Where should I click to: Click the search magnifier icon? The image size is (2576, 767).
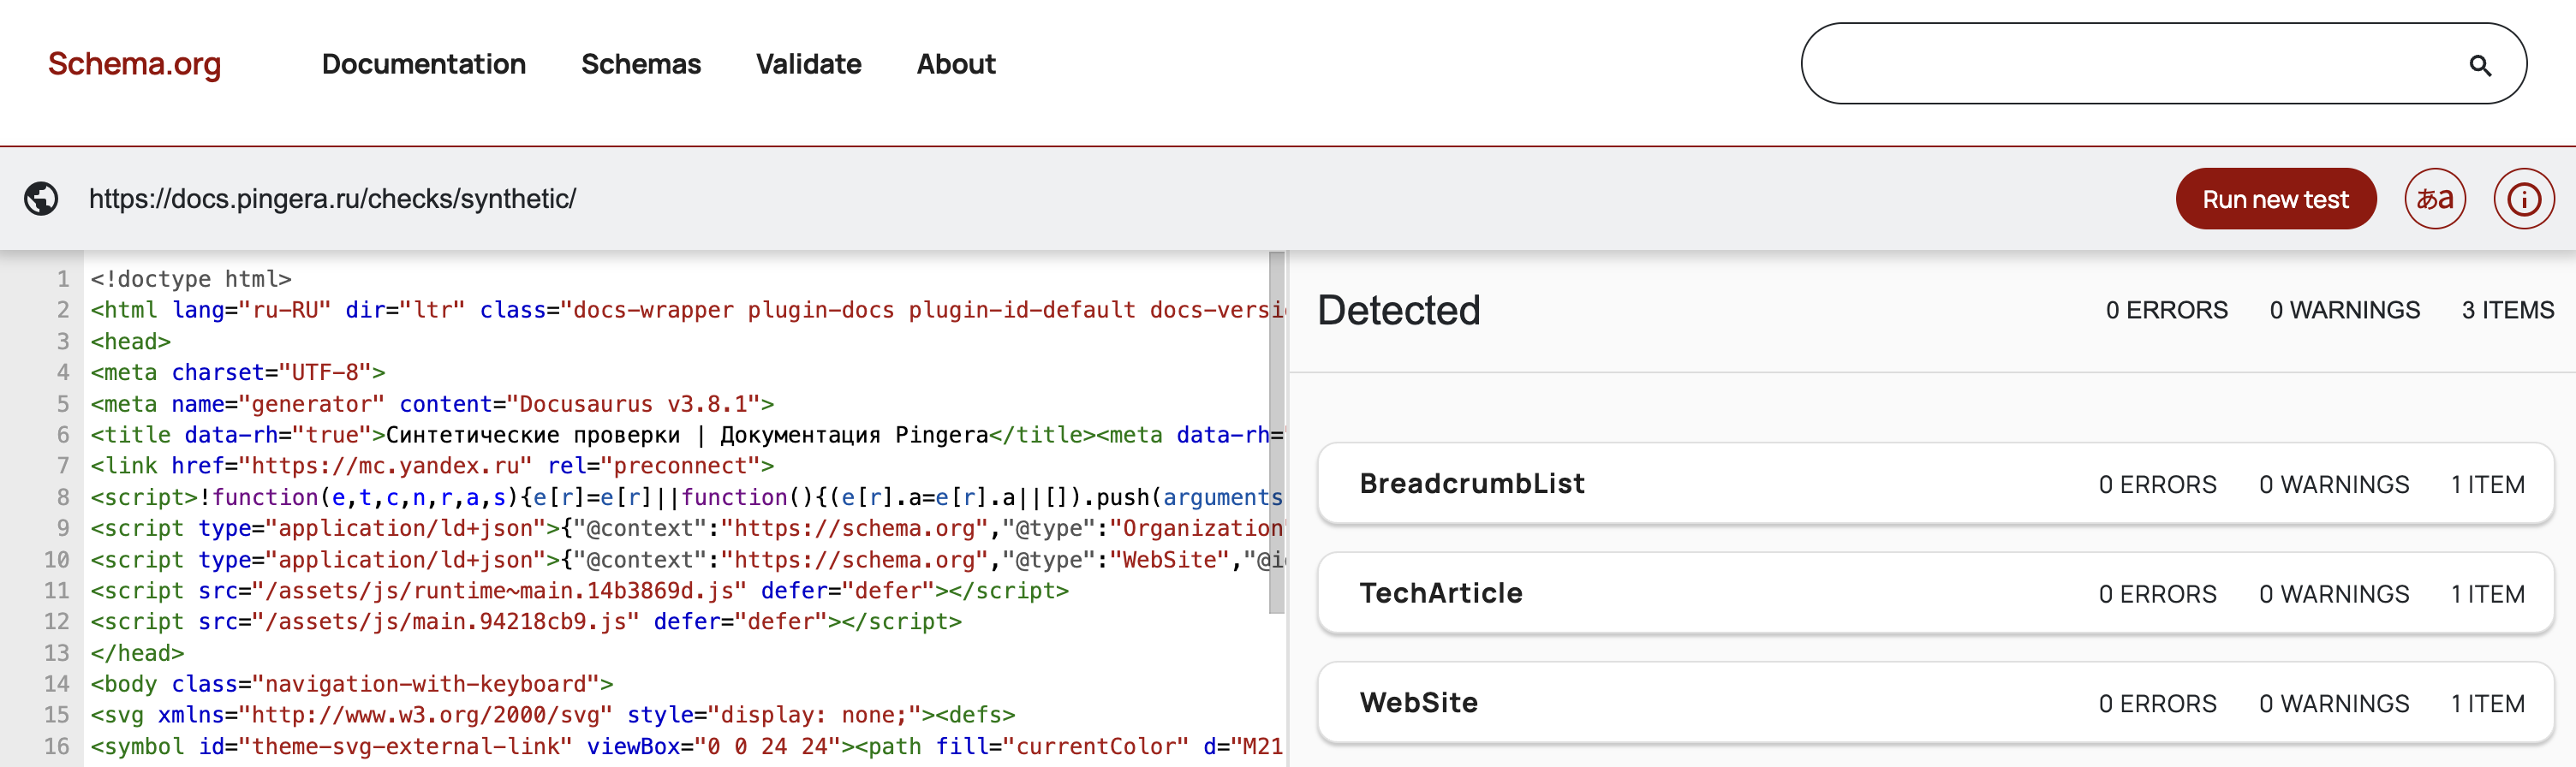point(2479,65)
